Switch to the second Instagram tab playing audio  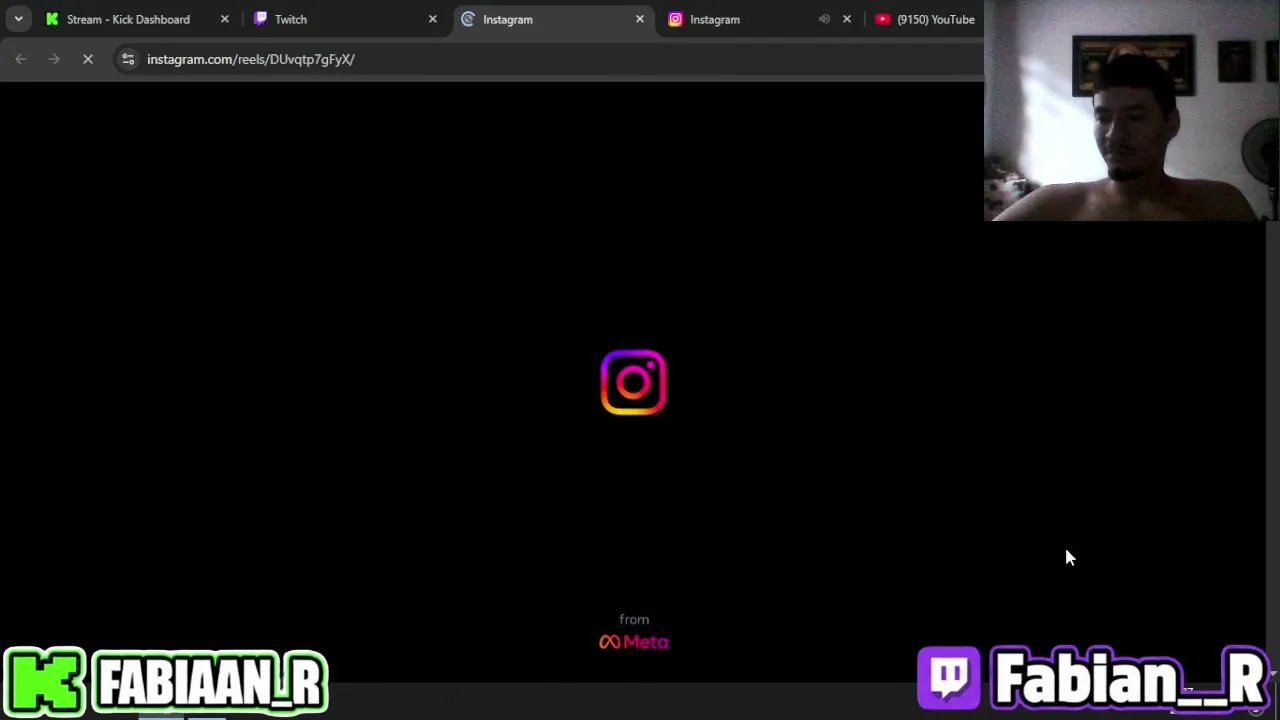click(760, 19)
